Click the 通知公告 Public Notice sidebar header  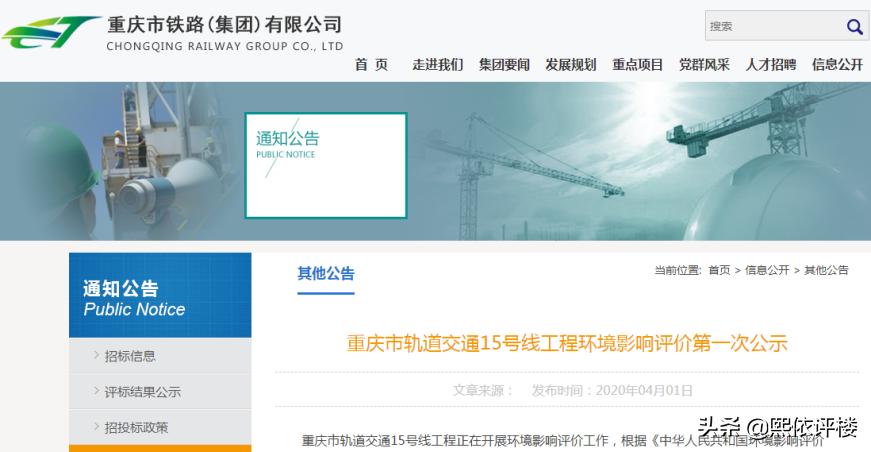(x=160, y=295)
